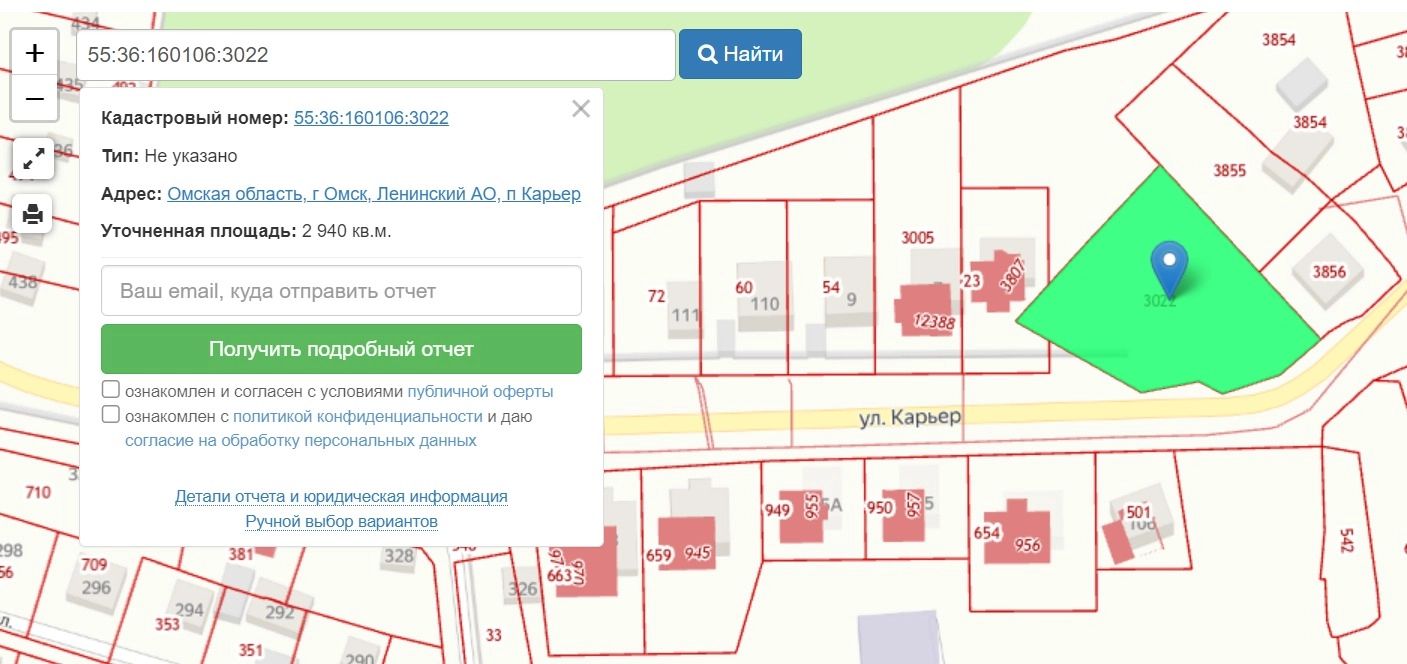Image resolution: width=1407 pixels, height=664 pixels.
Task: Close the cadastral info popup
Action: tap(581, 109)
